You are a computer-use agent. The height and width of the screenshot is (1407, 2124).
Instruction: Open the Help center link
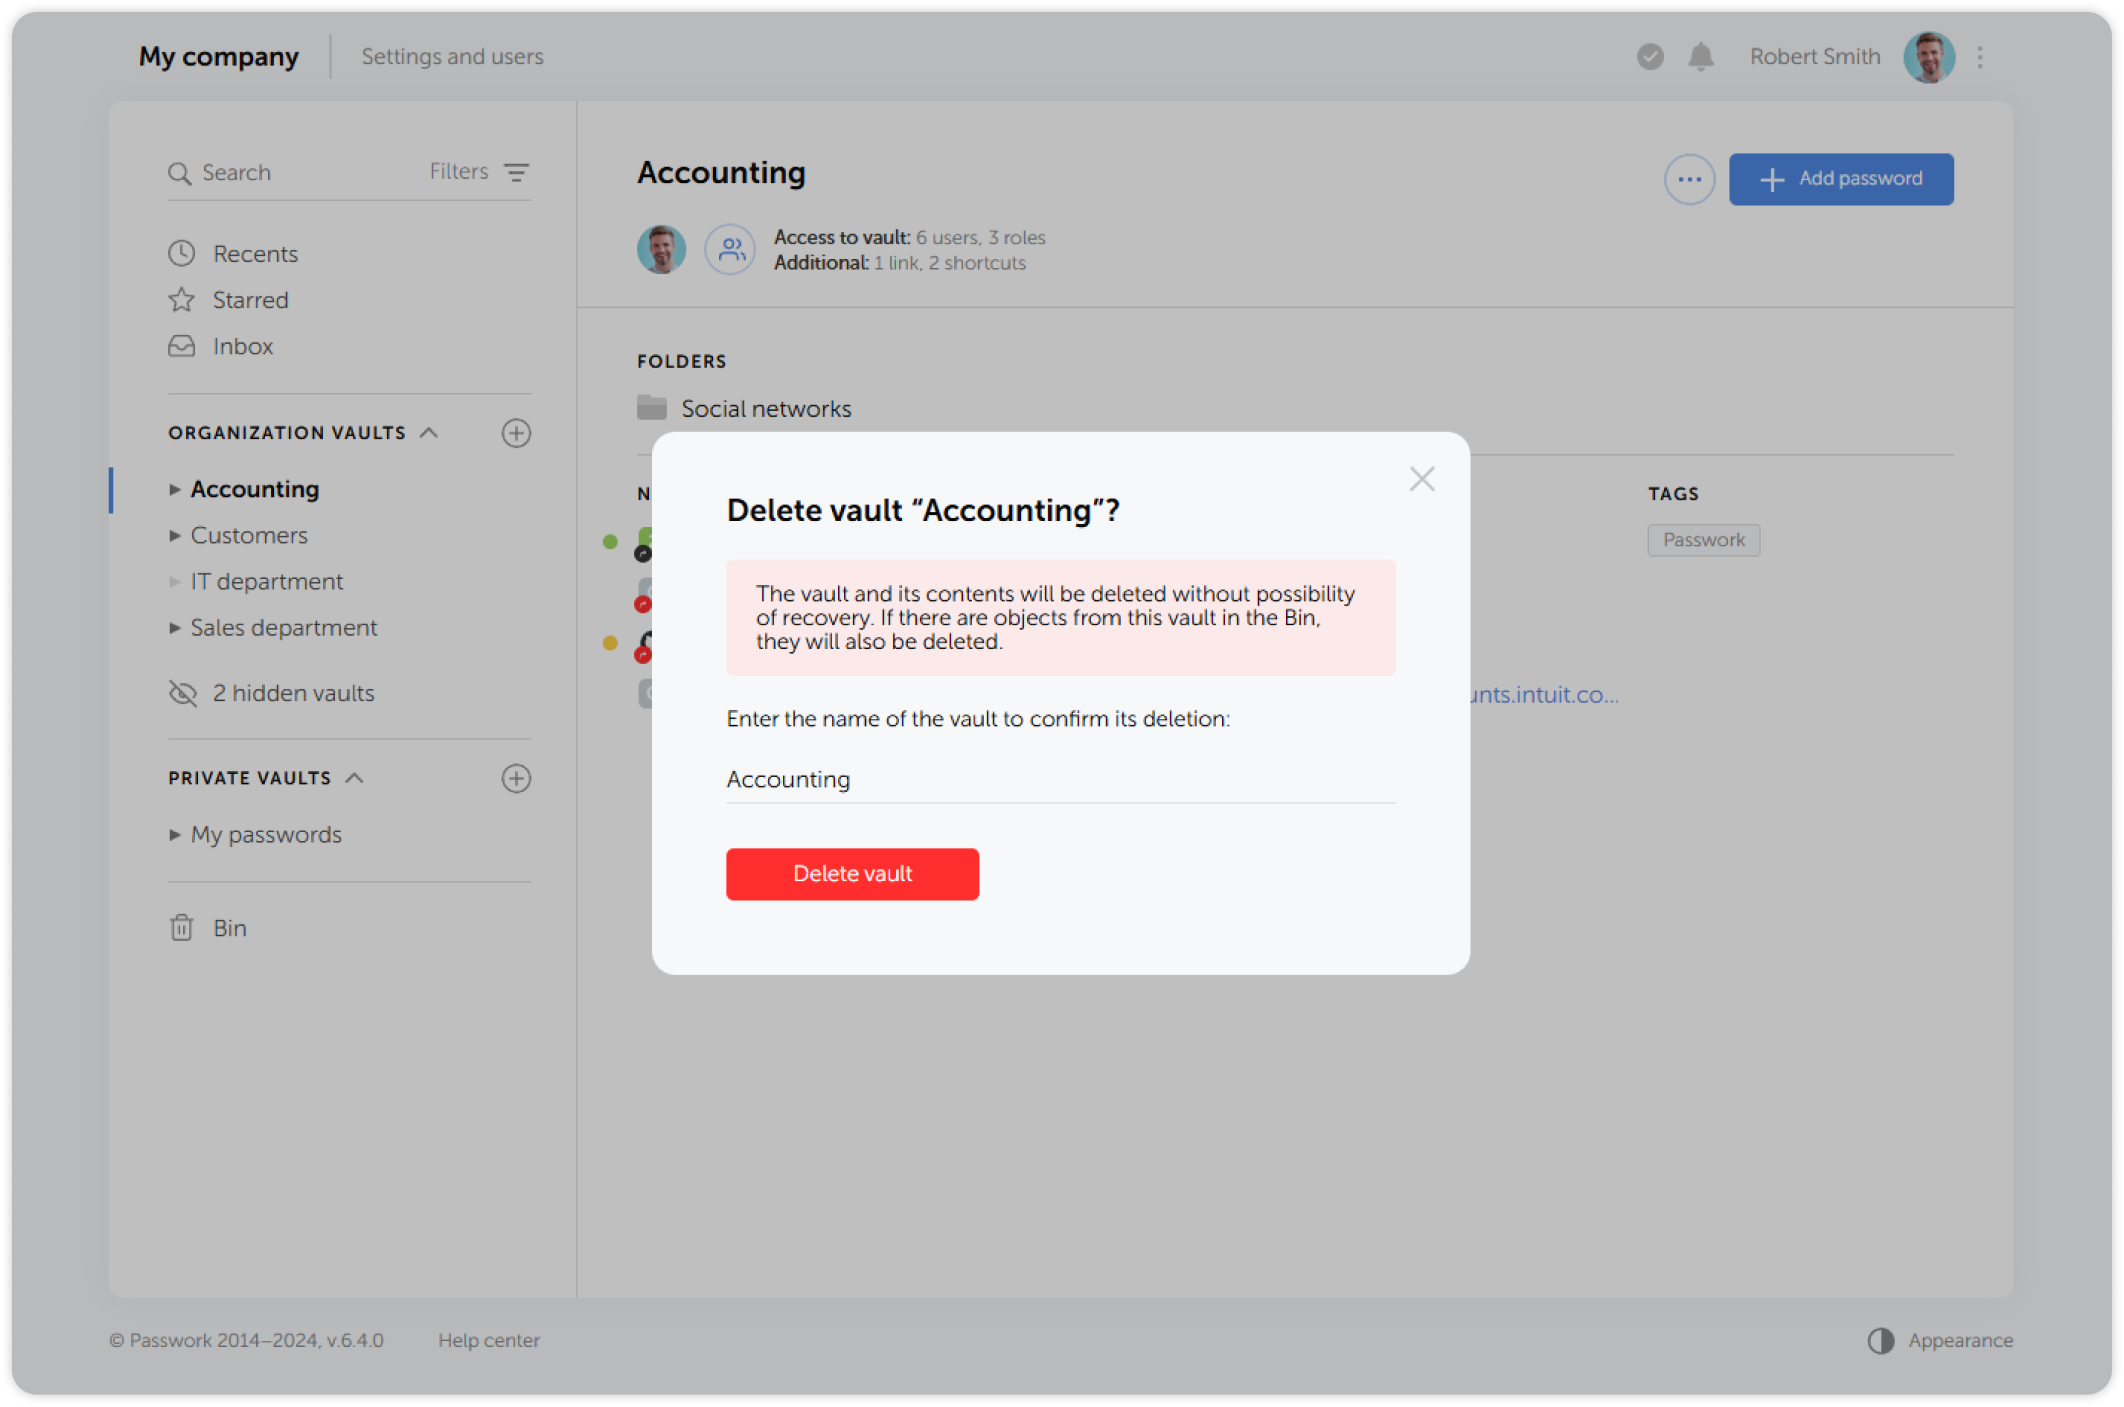pos(489,1340)
